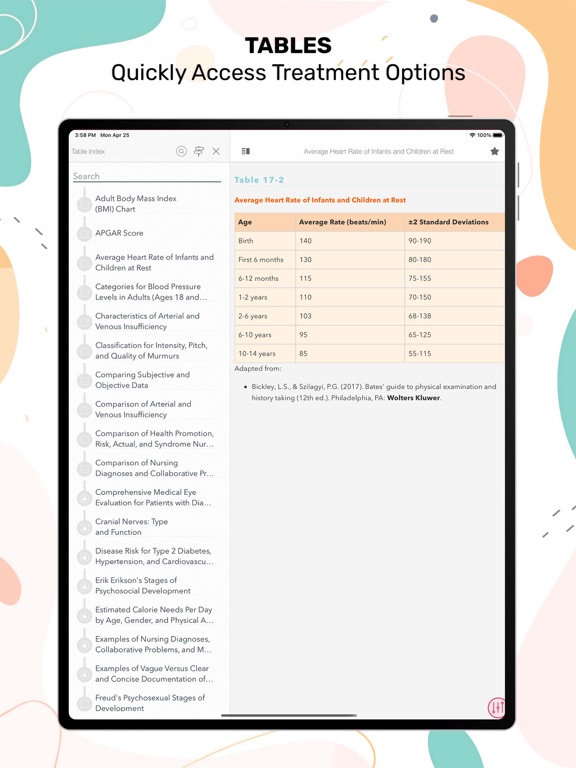Select the 110 average rate cell
This screenshot has width=576, height=768.
click(x=350, y=297)
